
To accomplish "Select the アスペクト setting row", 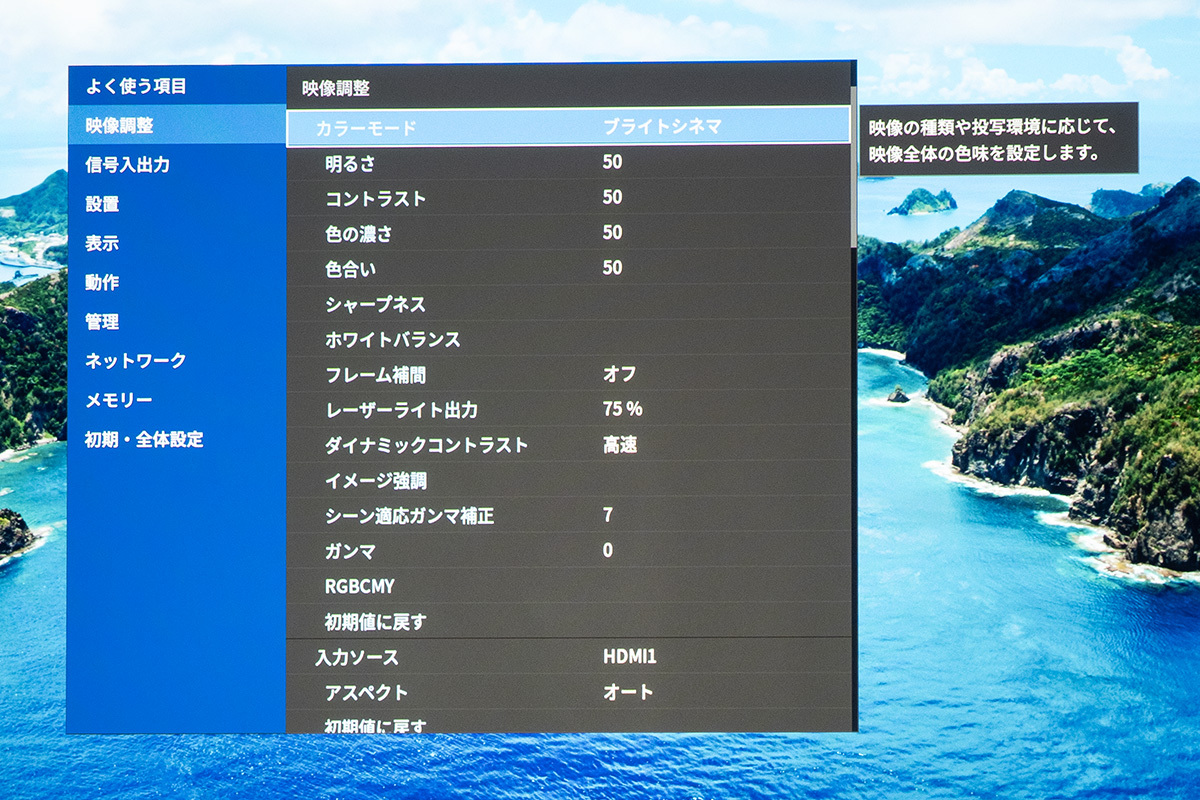I will (x=568, y=692).
